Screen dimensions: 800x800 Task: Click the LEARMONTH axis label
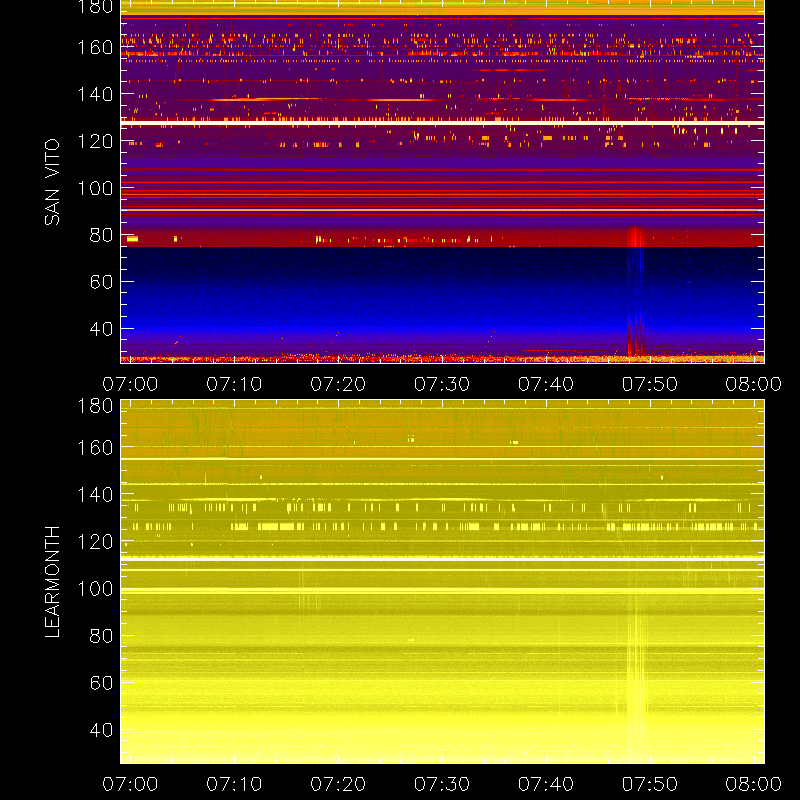coord(52,582)
